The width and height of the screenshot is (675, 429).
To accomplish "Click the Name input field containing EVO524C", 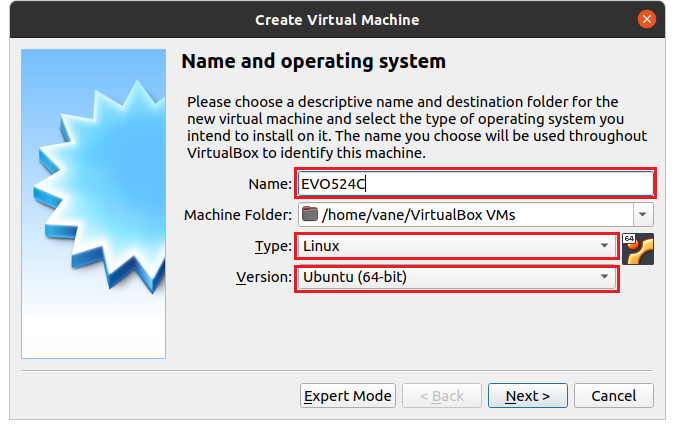I will click(475, 184).
